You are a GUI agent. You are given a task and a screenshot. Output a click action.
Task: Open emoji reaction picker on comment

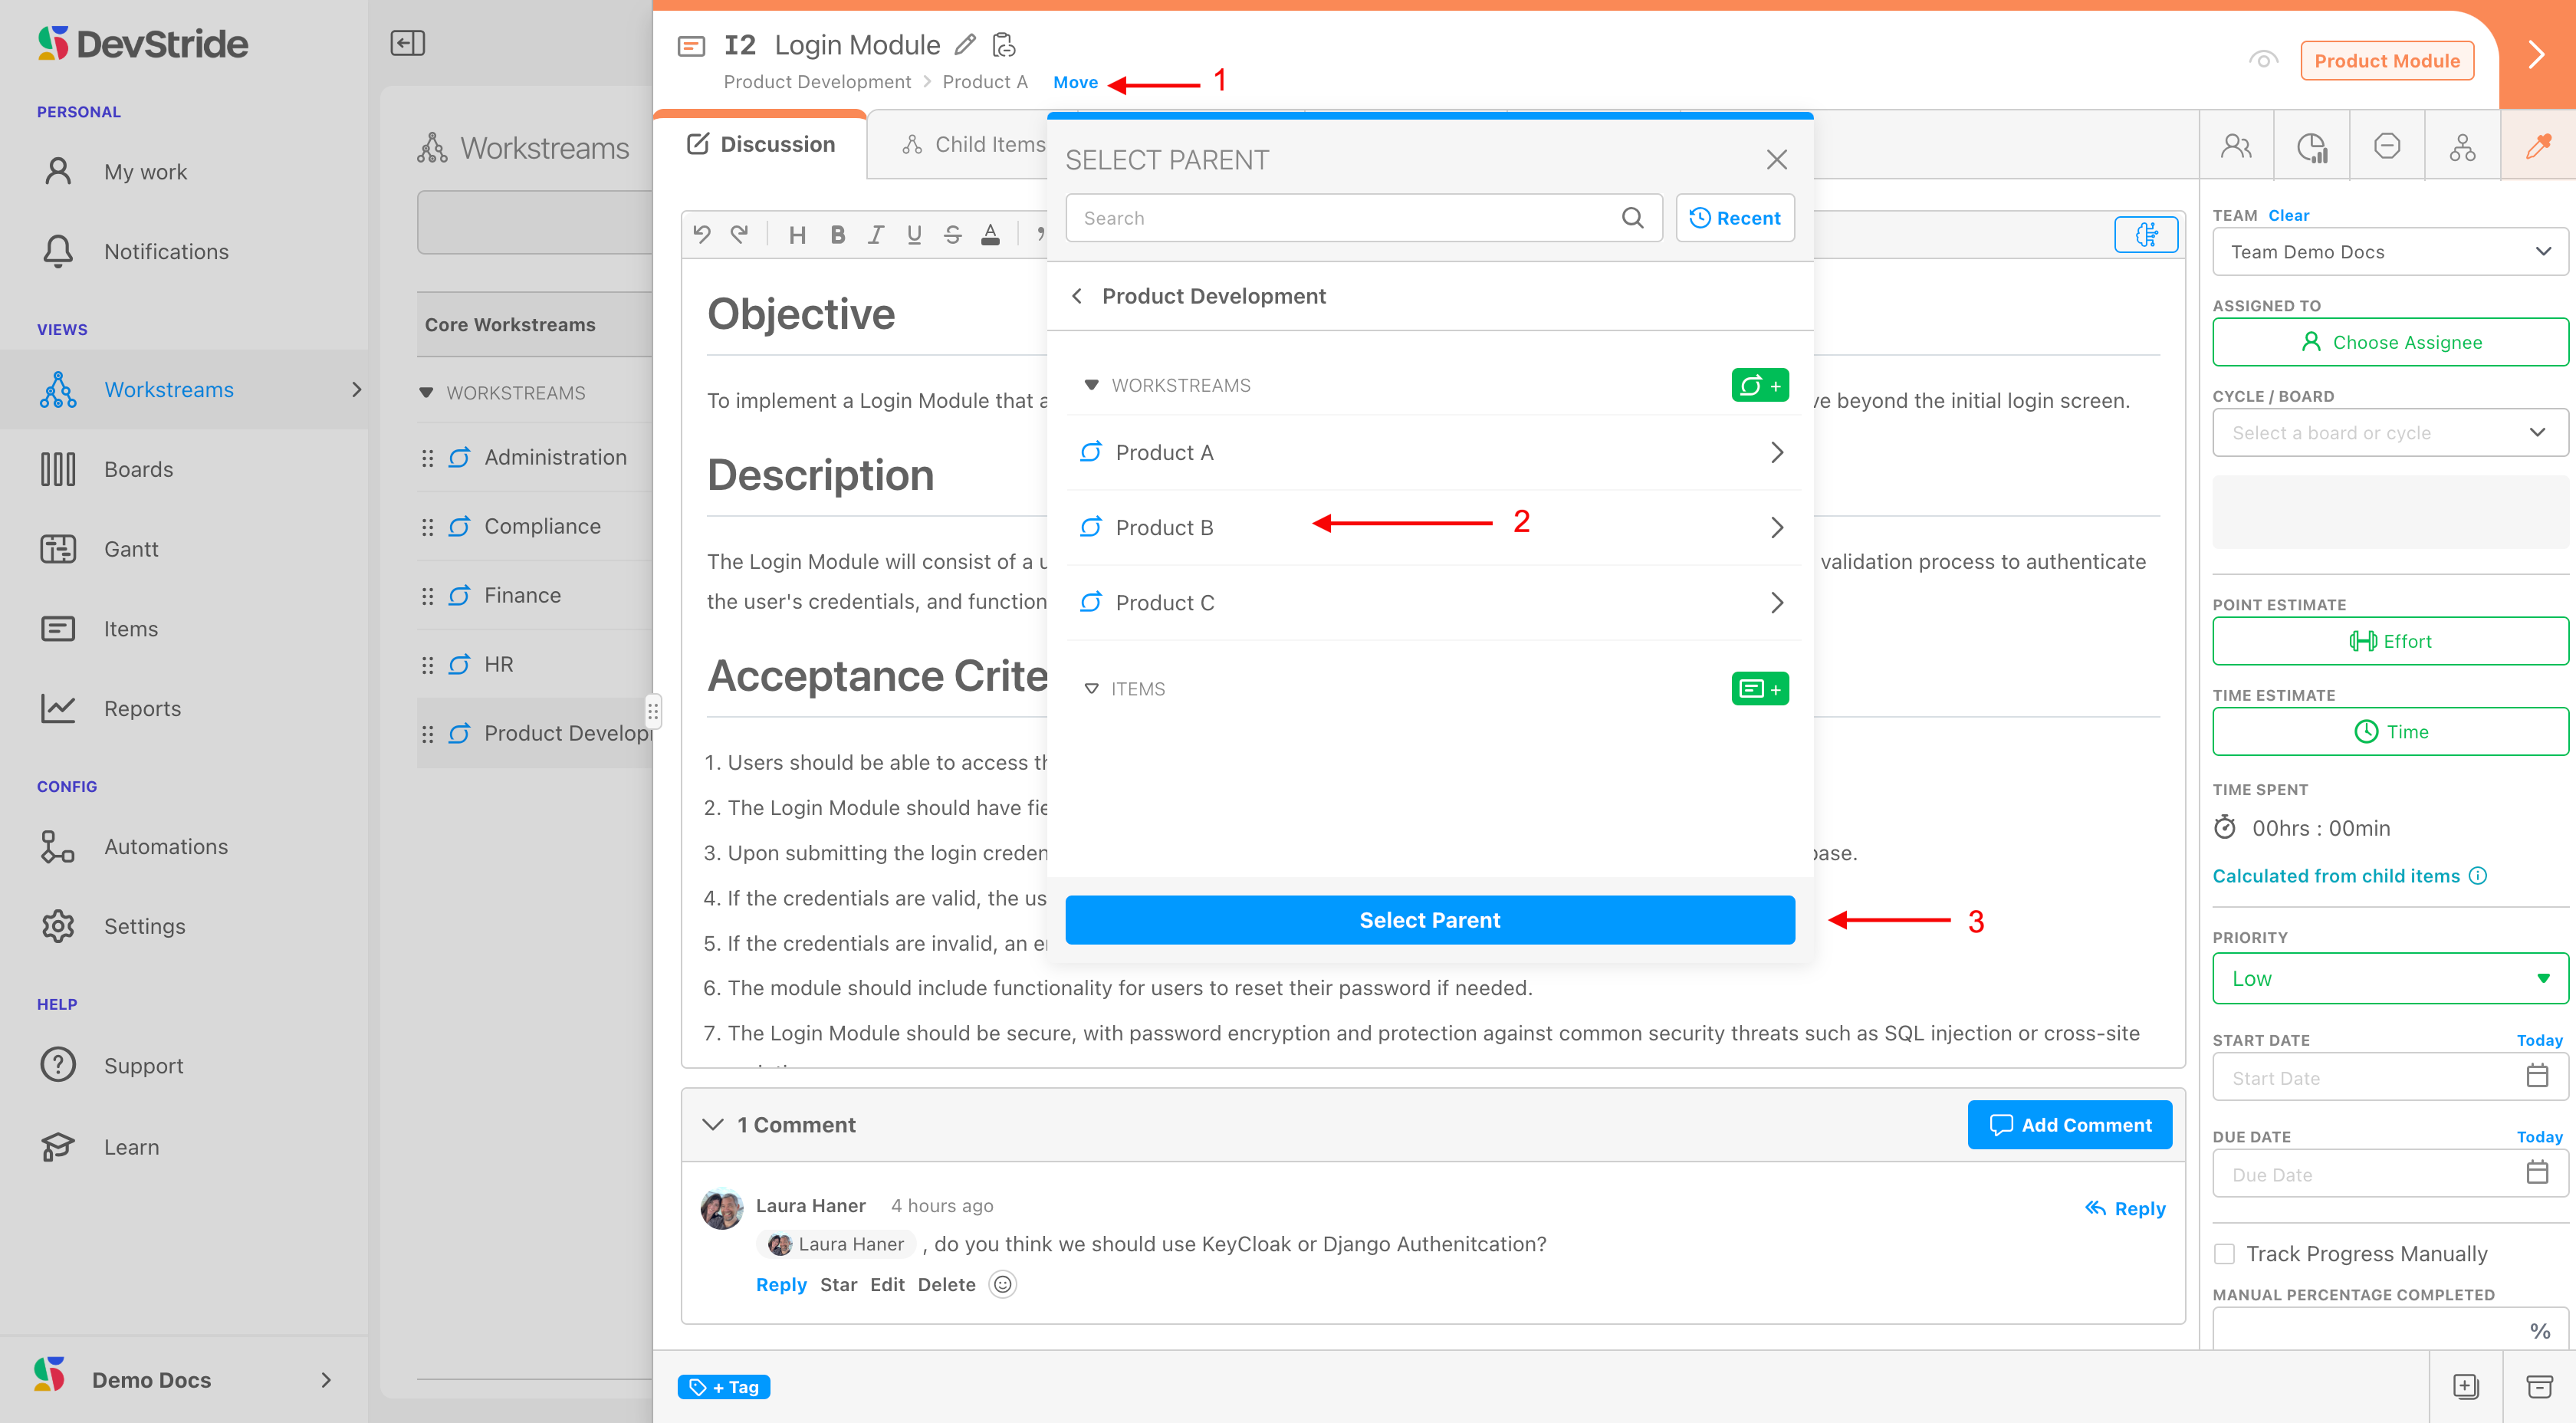coord(1002,1284)
